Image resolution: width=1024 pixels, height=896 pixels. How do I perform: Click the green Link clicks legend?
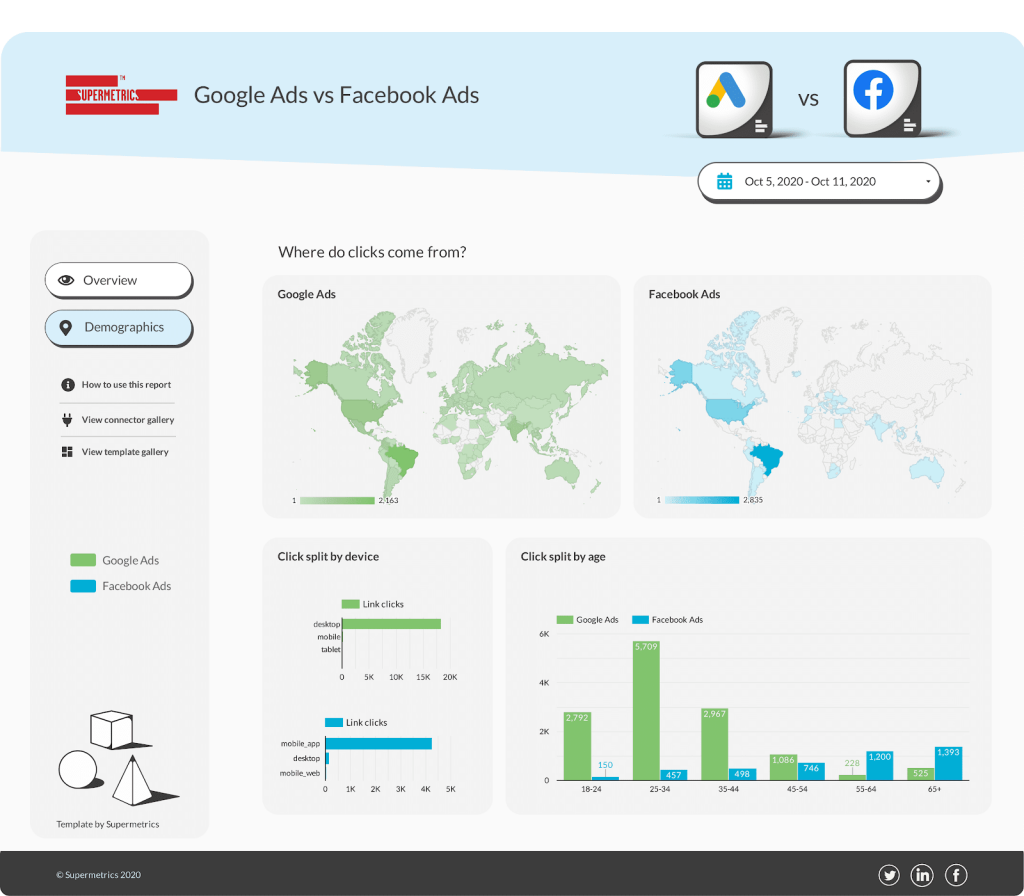coord(373,604)
